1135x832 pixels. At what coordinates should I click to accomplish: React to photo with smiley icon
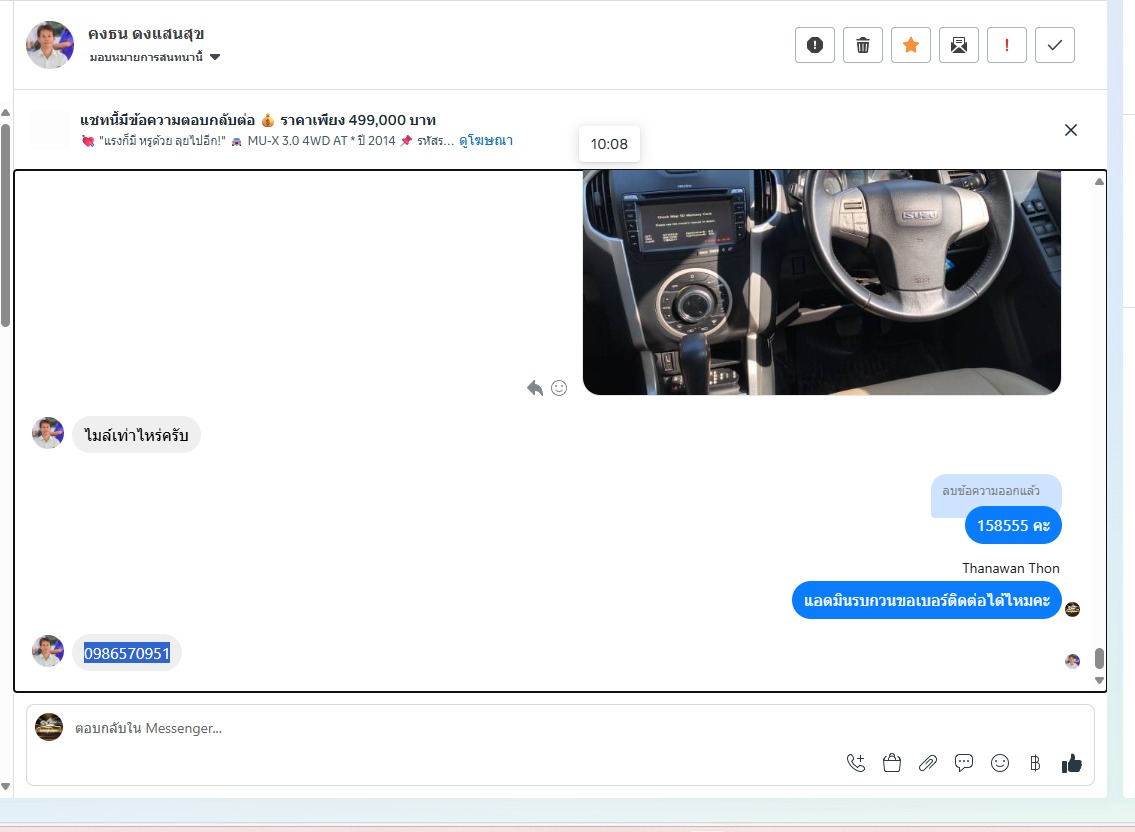pos(559,388)
